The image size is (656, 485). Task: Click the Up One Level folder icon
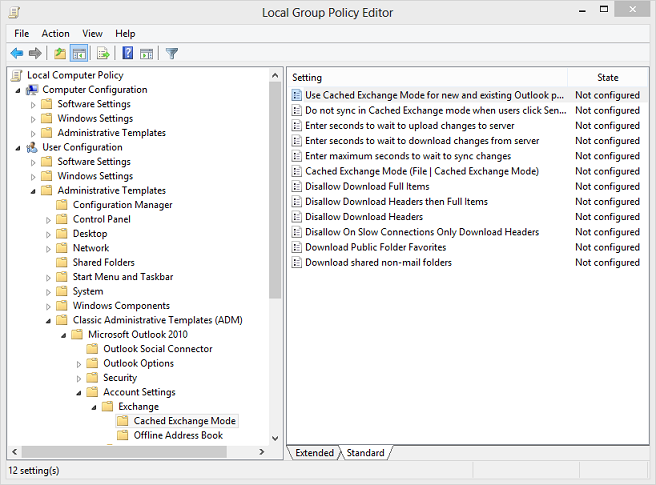(60, 53)
